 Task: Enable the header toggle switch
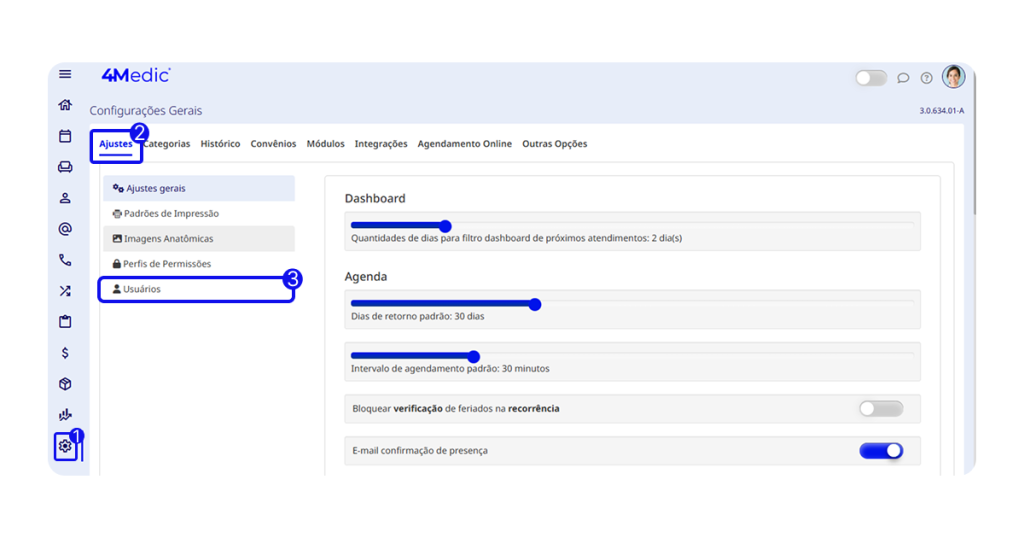click(x=870, y=78)
